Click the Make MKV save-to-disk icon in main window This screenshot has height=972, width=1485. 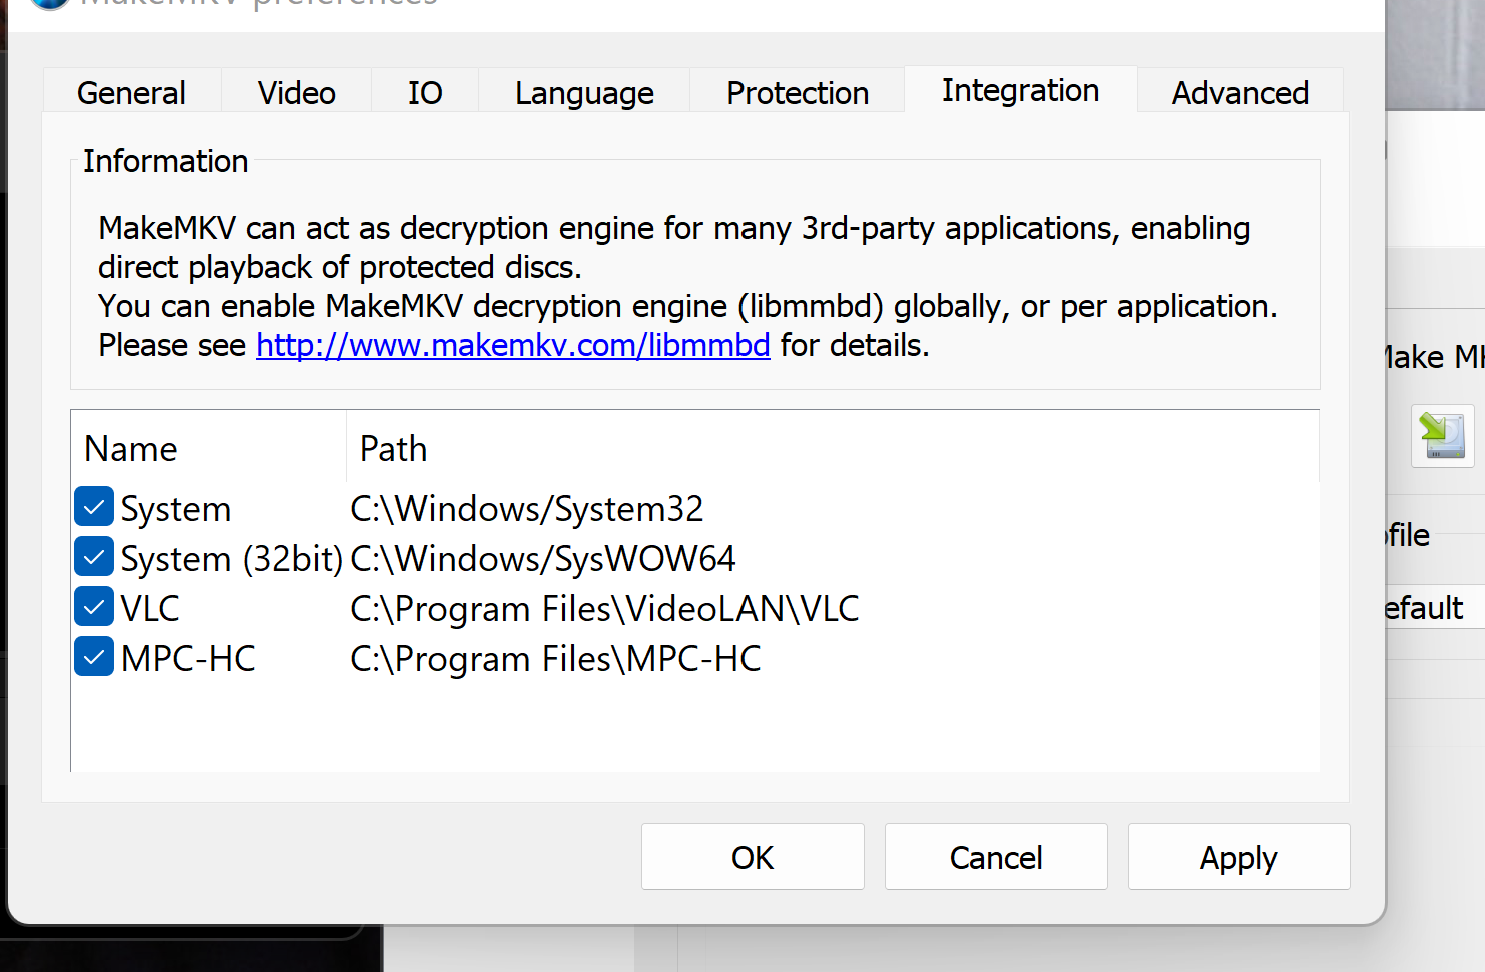pos(1442,436)
